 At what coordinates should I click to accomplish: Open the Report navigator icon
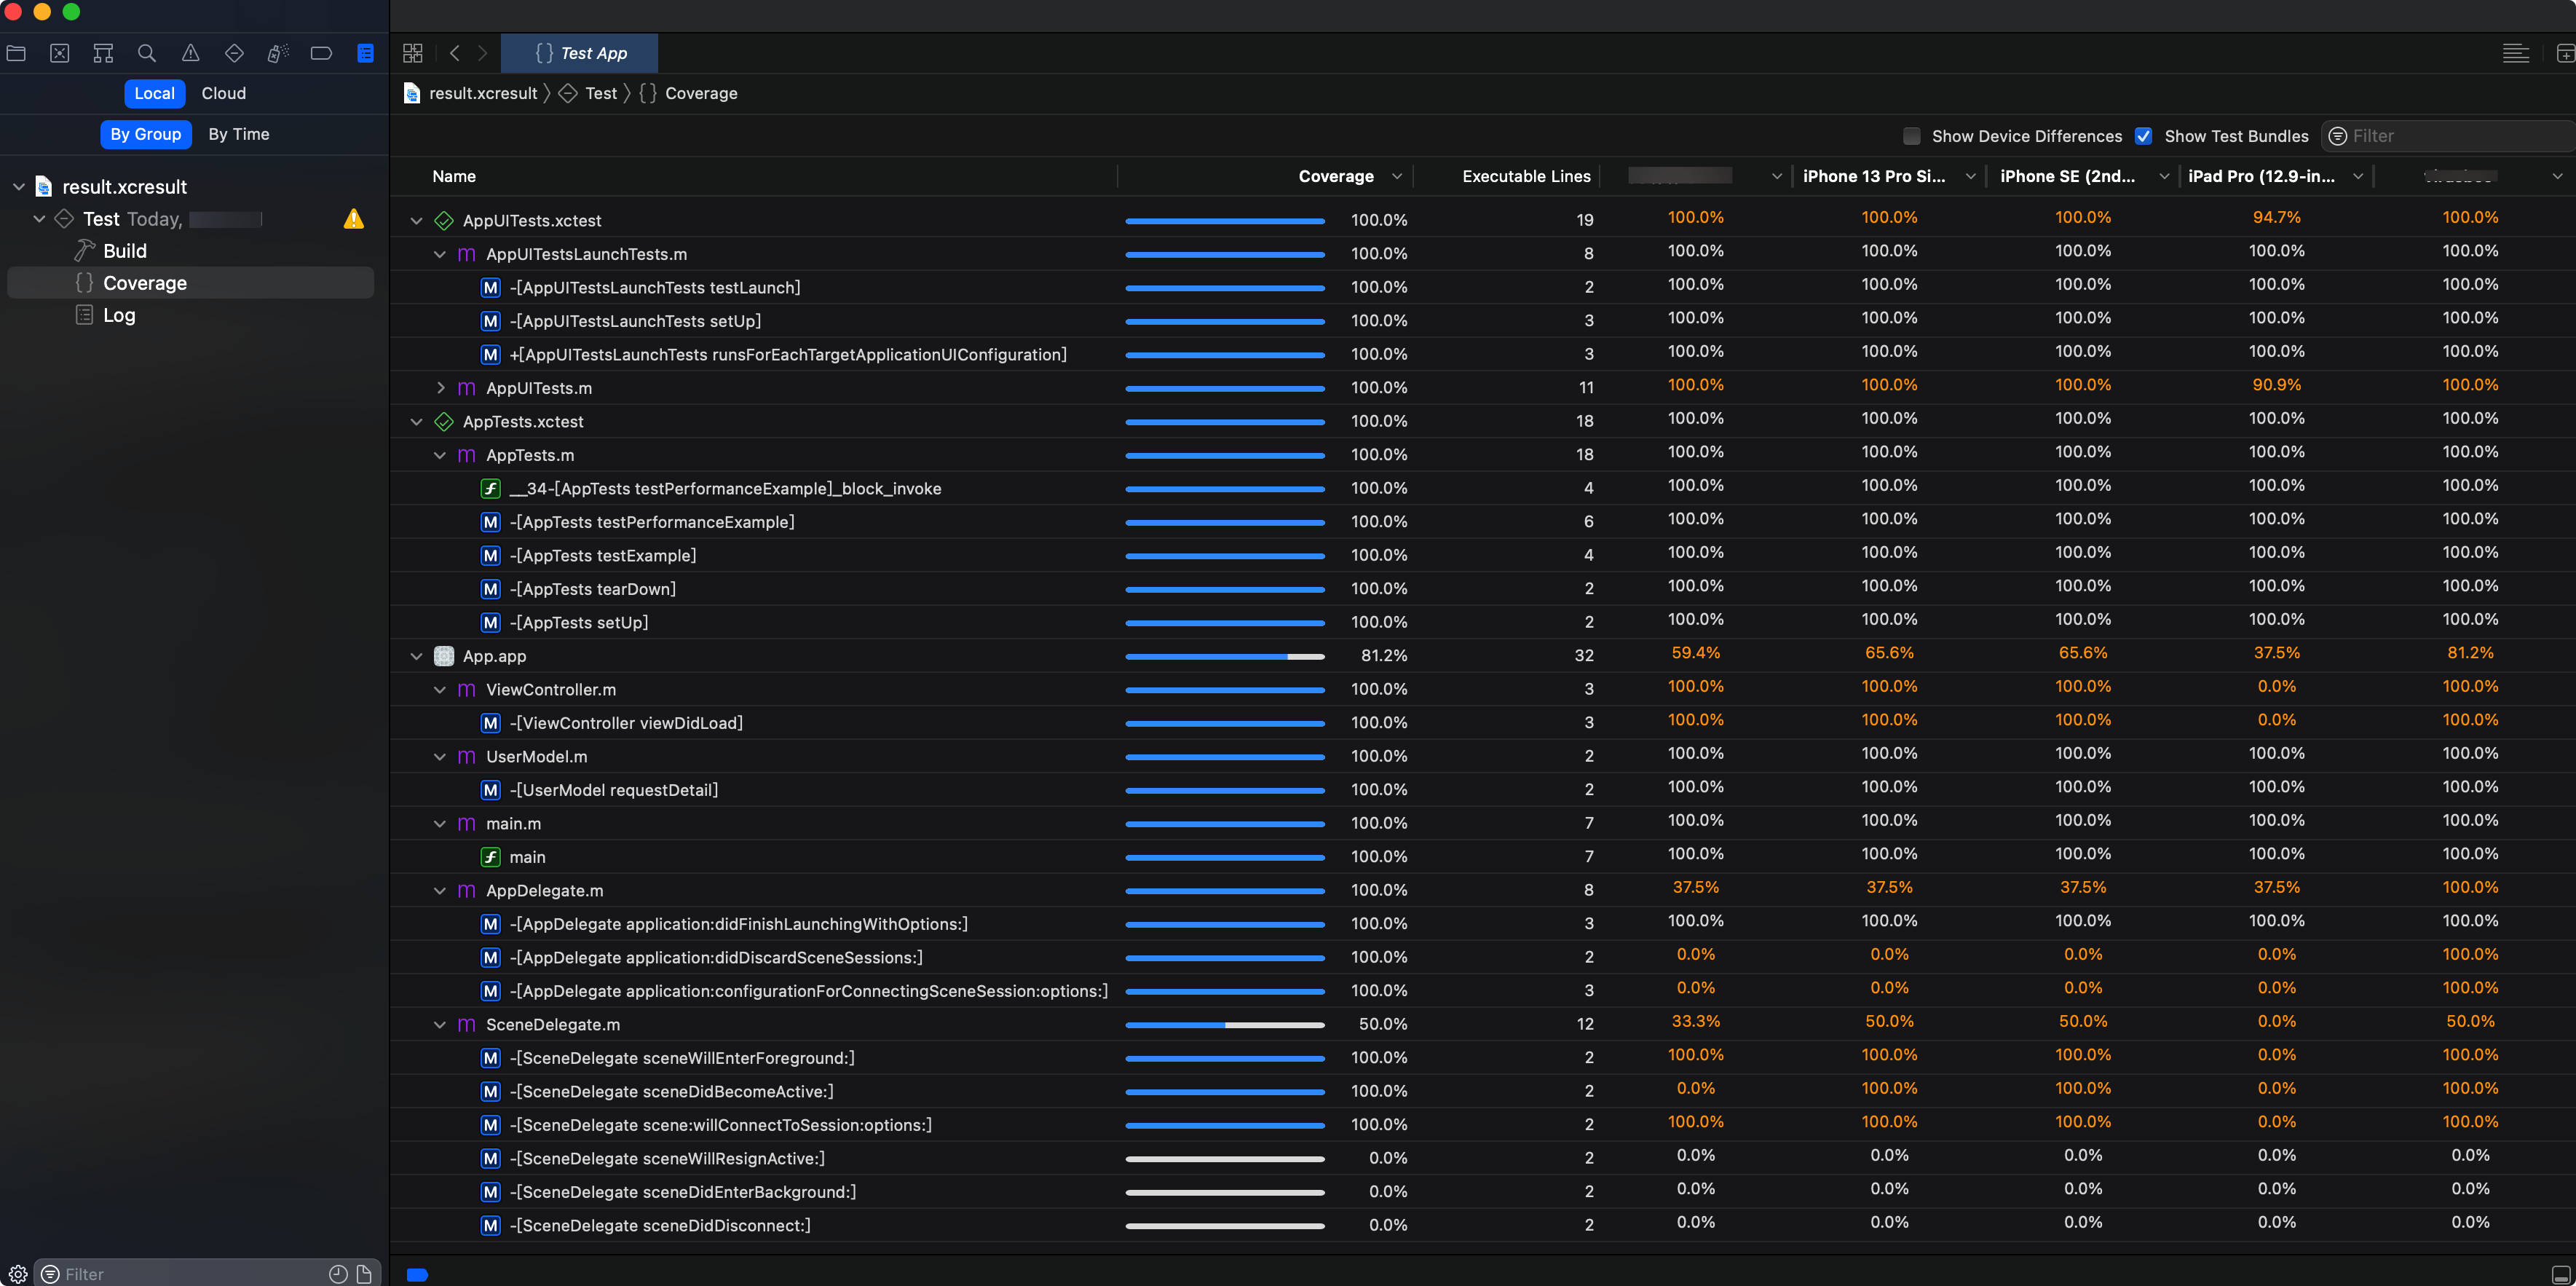coord(365,53)
